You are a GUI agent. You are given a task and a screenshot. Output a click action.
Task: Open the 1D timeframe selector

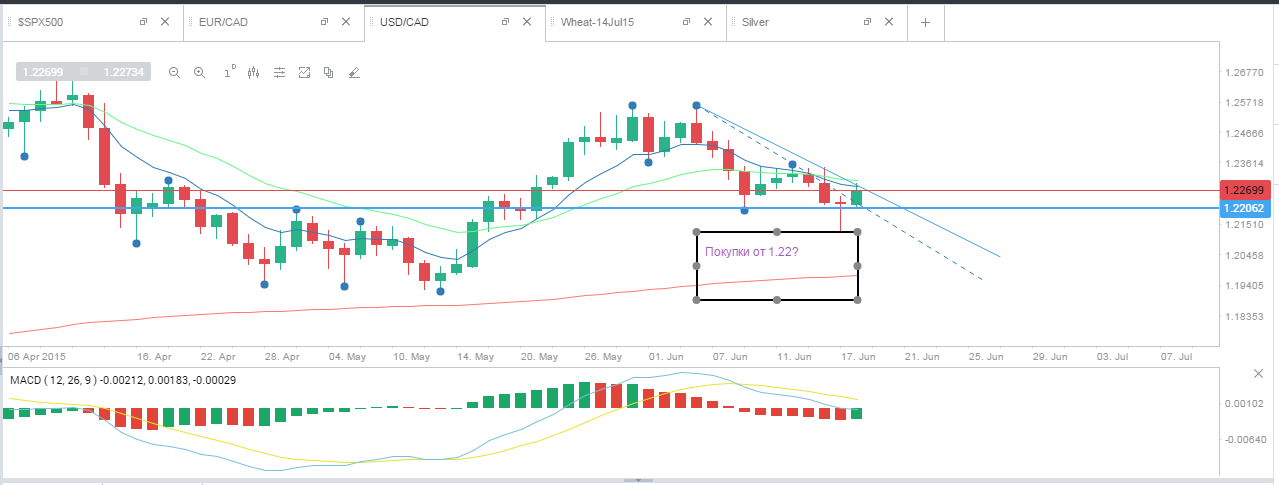click(x=229, y=71)
